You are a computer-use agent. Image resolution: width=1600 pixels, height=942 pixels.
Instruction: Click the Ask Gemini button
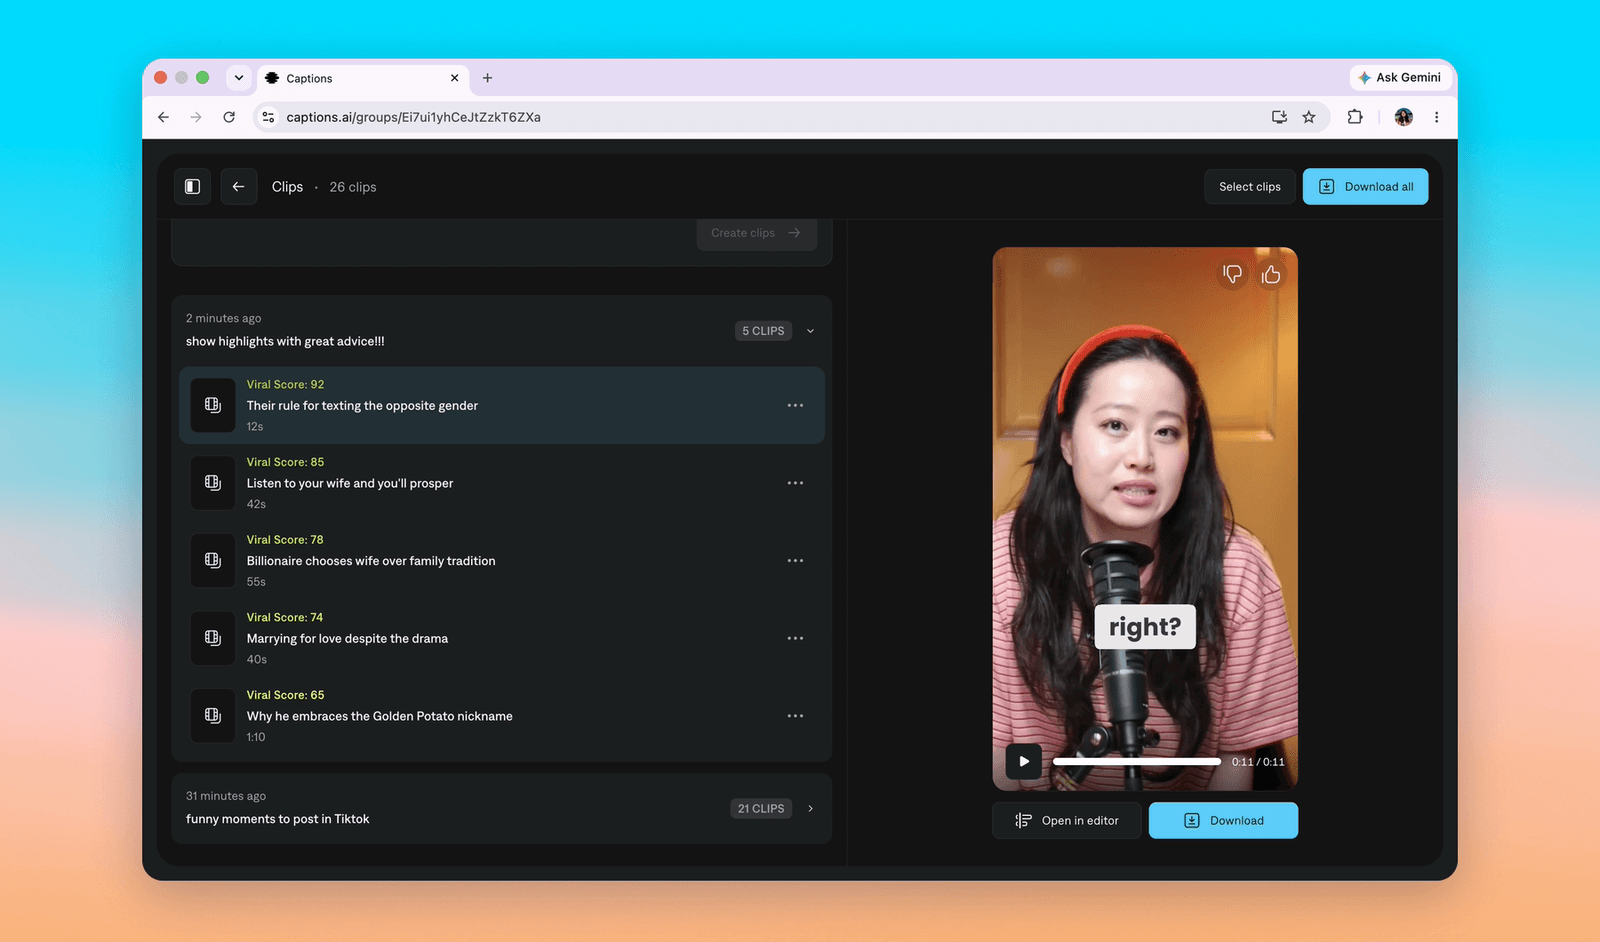[x=1400, y=77]
